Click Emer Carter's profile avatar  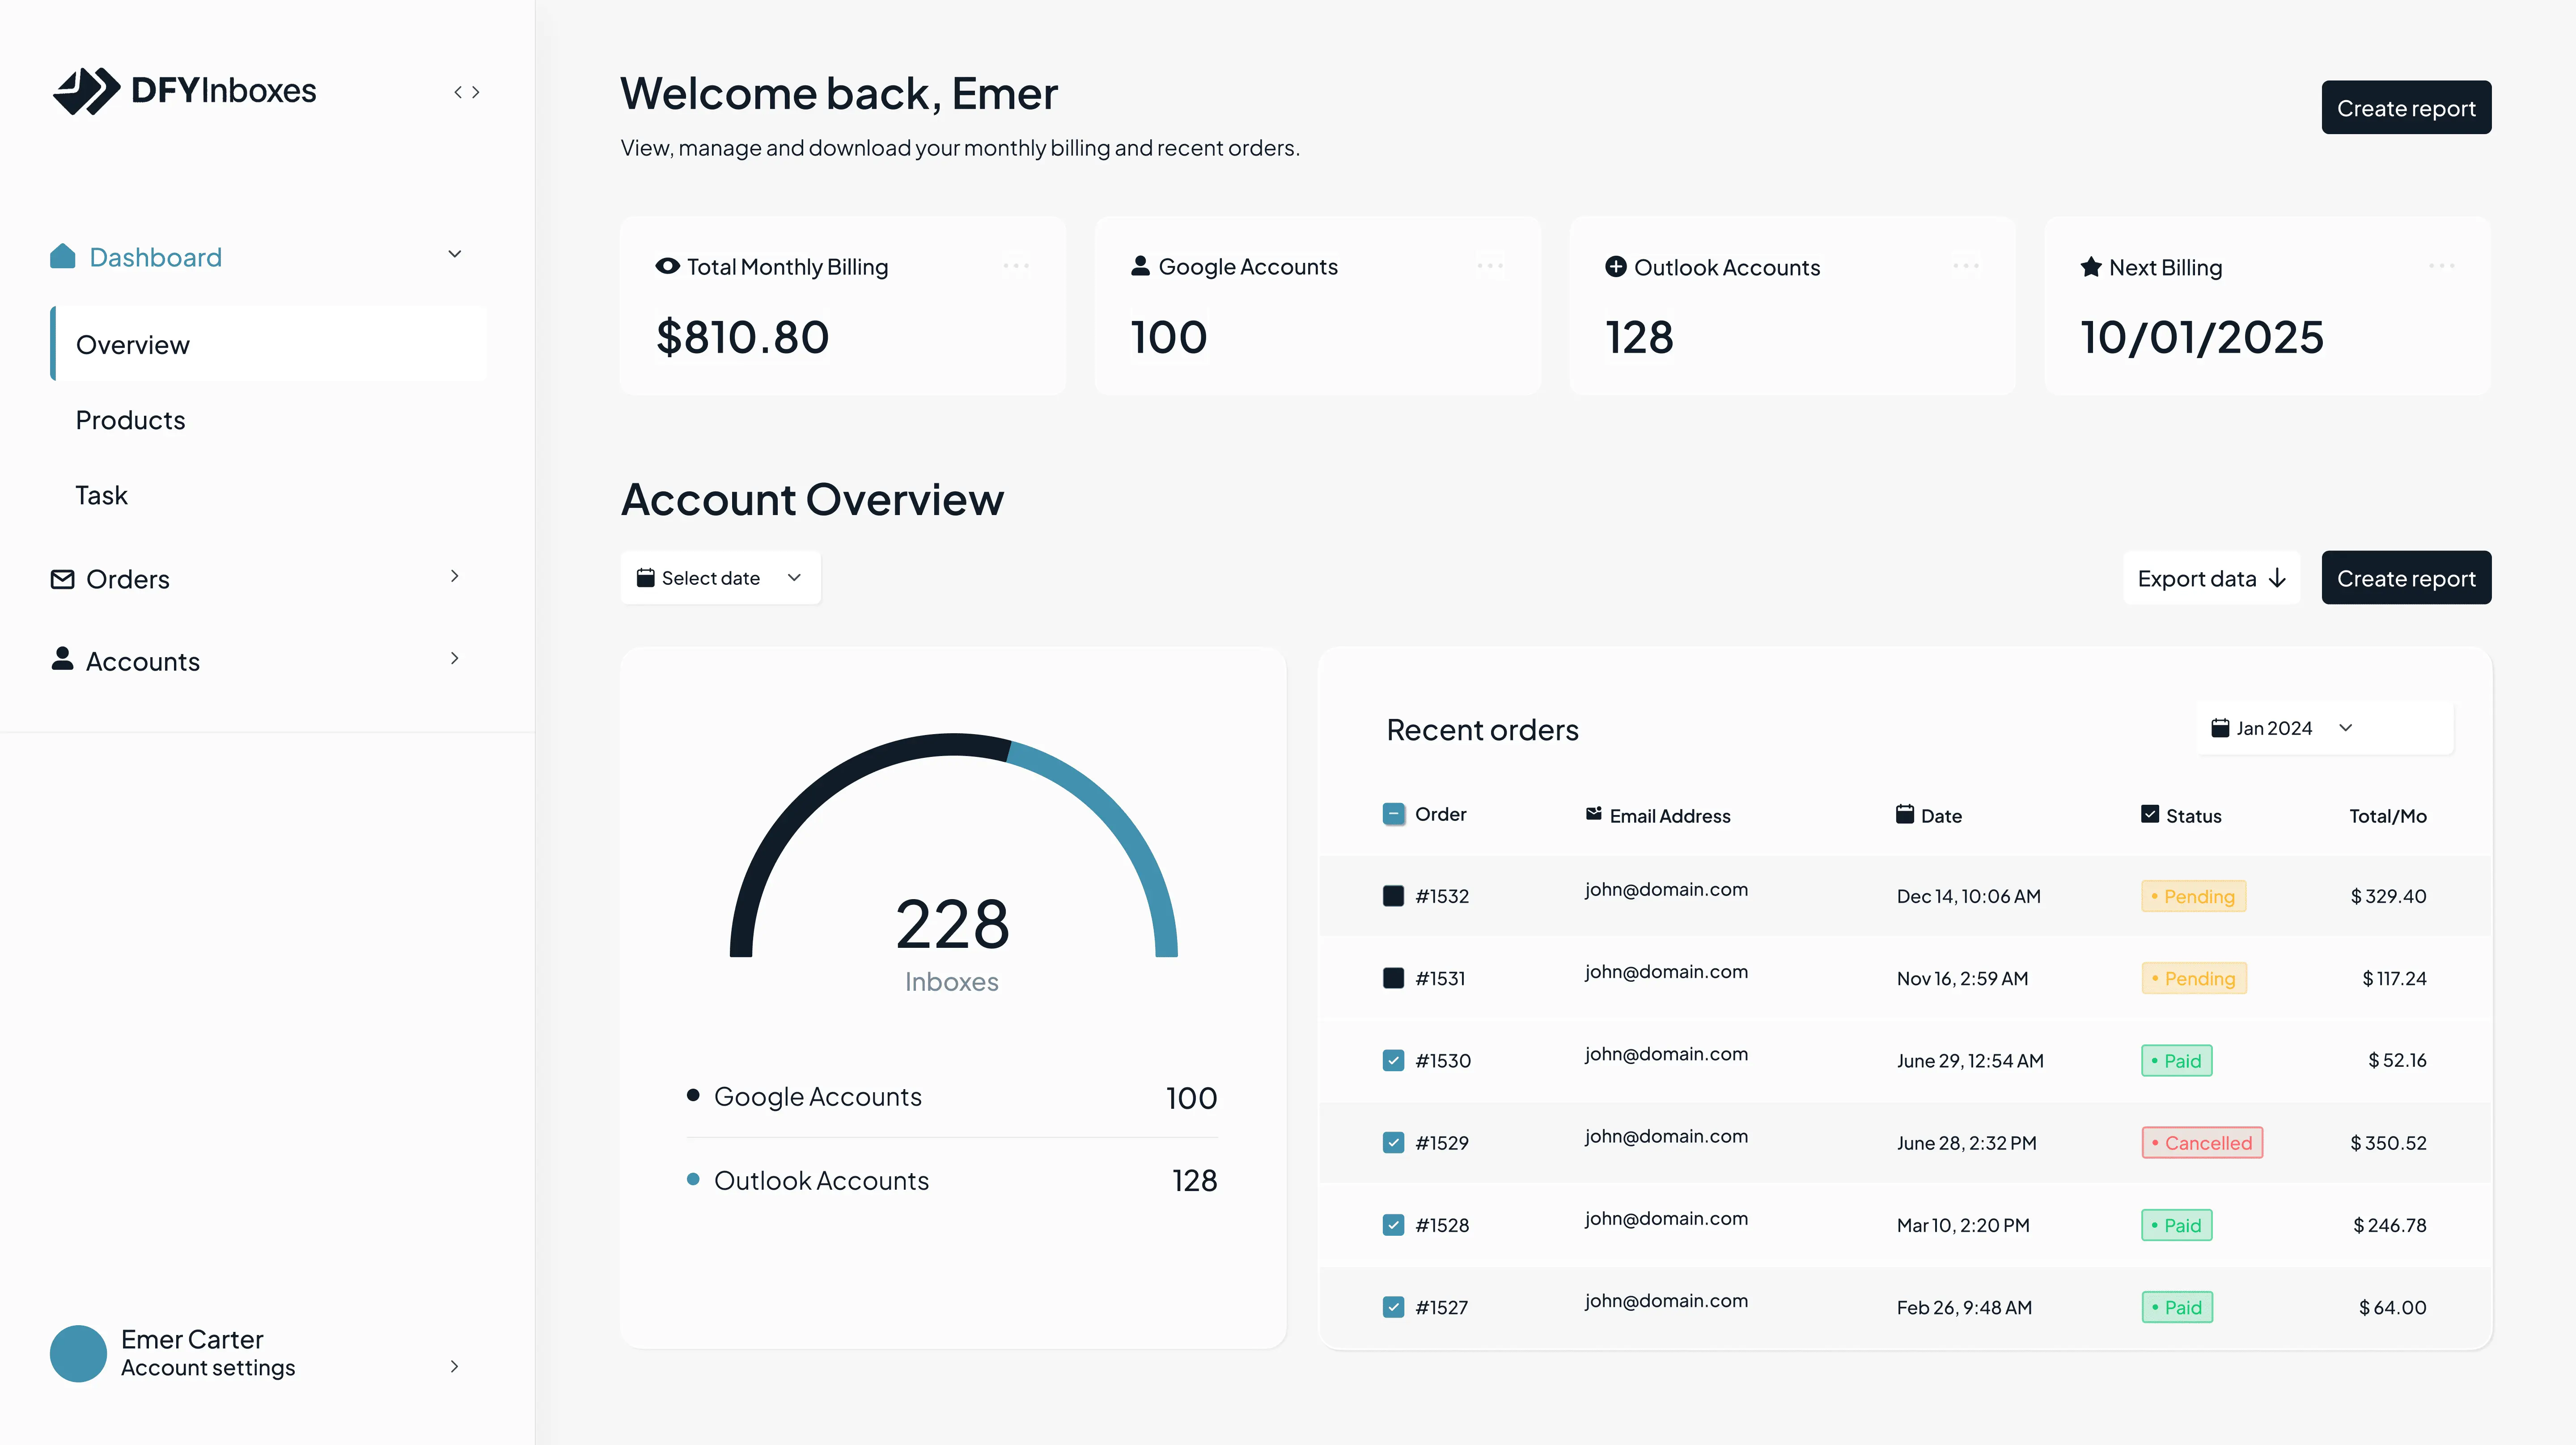coord(78,1353)
